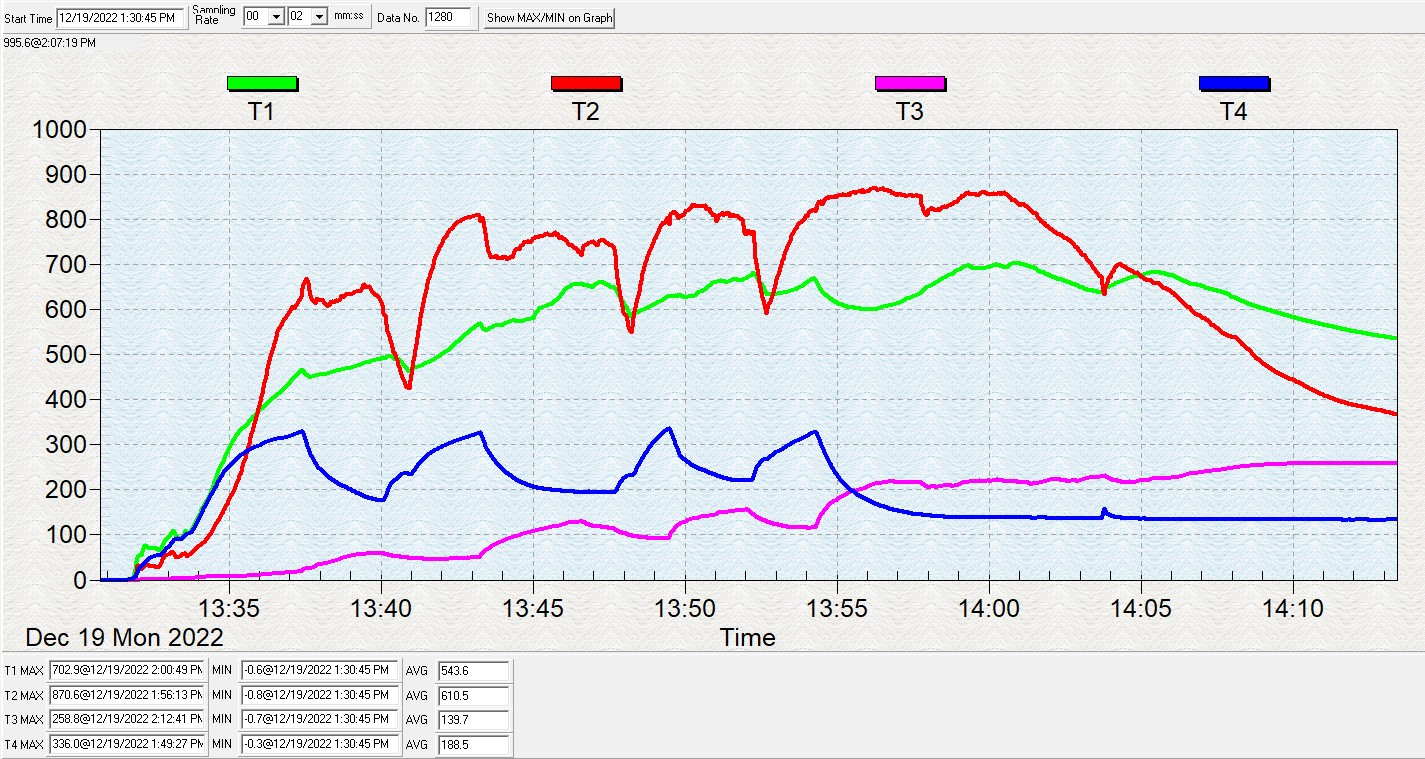The image size is (1425, 759).
Task: Click the T3 AVG field showing 139.7
Action: [x=473, y=719]
